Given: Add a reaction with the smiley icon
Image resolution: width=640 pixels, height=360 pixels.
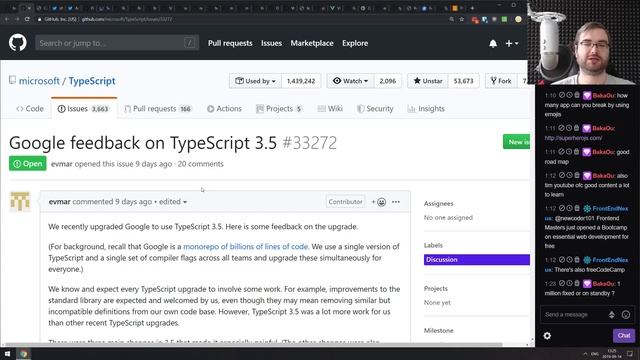Looking at the screenshot, I should pos(379,202).
